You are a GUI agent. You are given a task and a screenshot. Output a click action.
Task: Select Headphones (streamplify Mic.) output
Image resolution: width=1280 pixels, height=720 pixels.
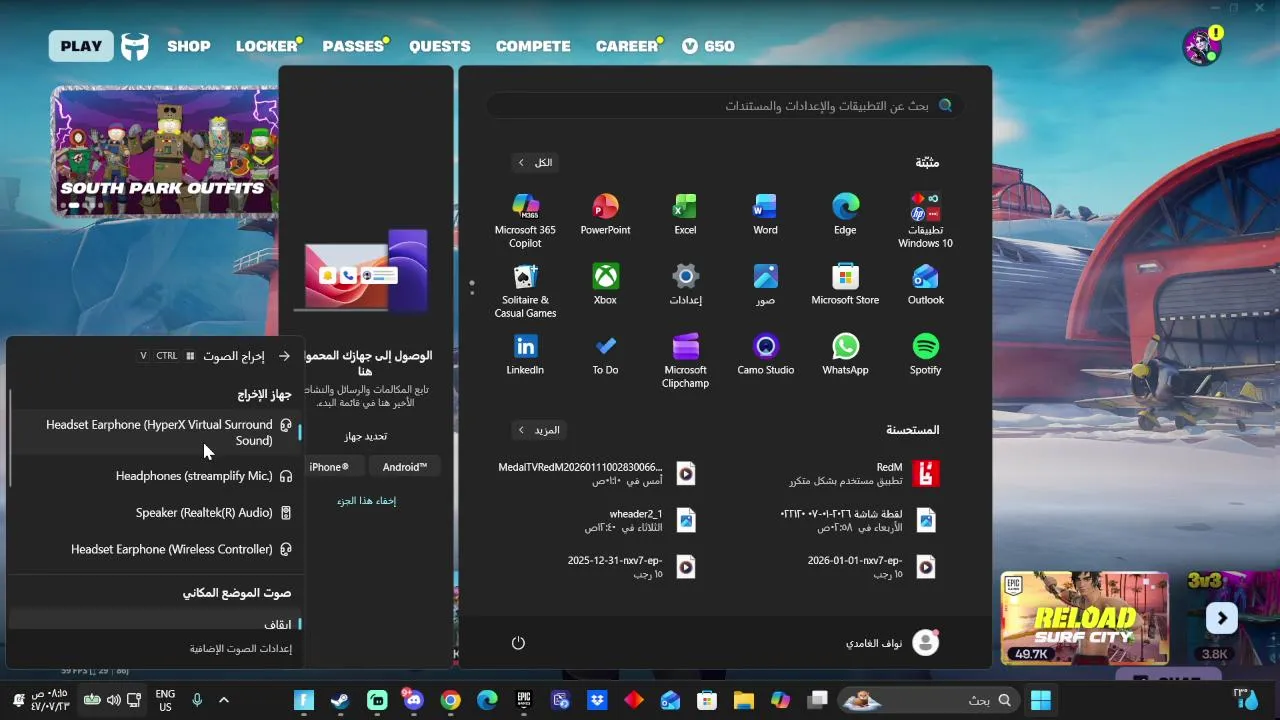coord(156,476)
